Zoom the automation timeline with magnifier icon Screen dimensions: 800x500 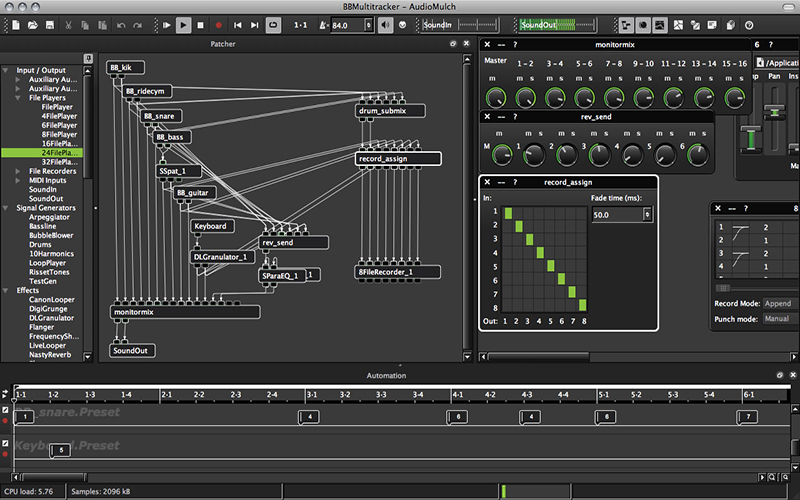pos(772,478)
